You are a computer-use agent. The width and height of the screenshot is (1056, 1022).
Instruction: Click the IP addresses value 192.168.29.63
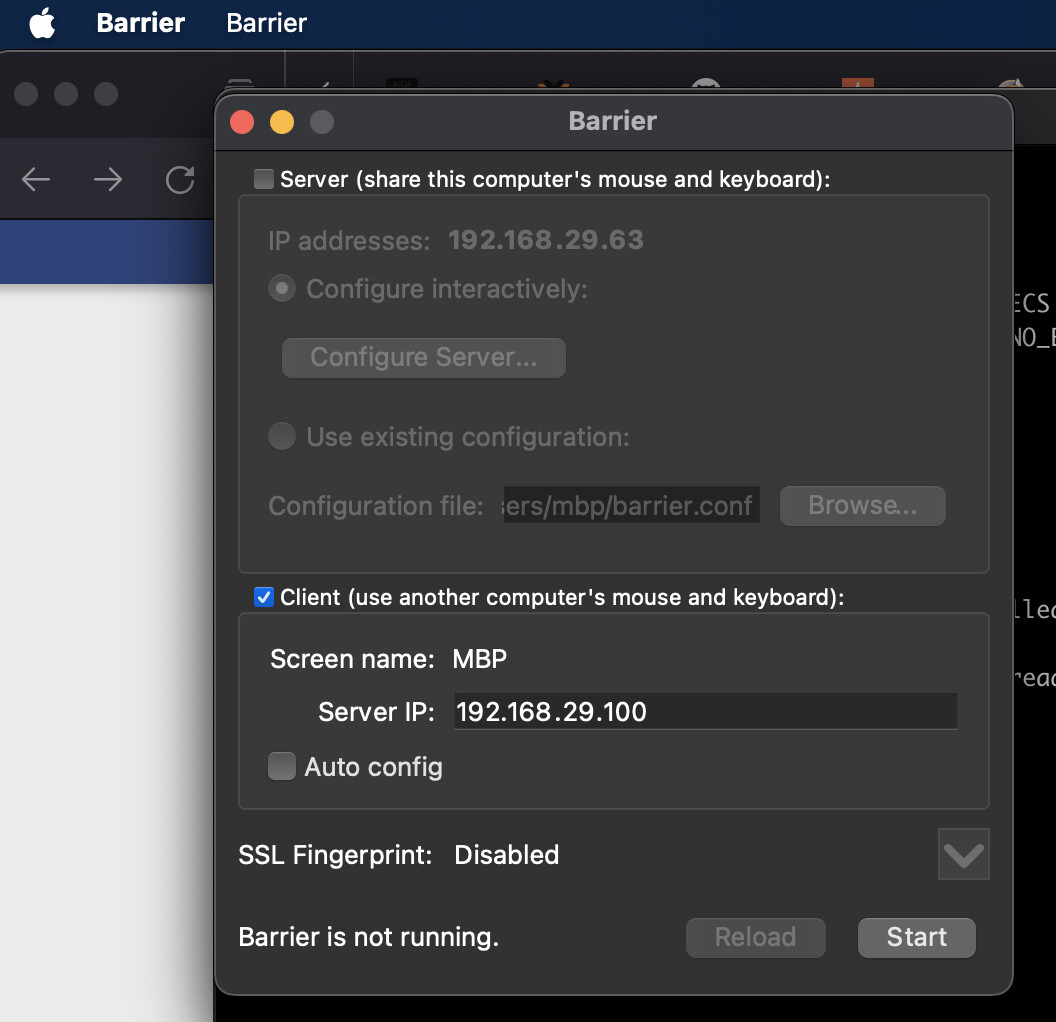[546, 240]
